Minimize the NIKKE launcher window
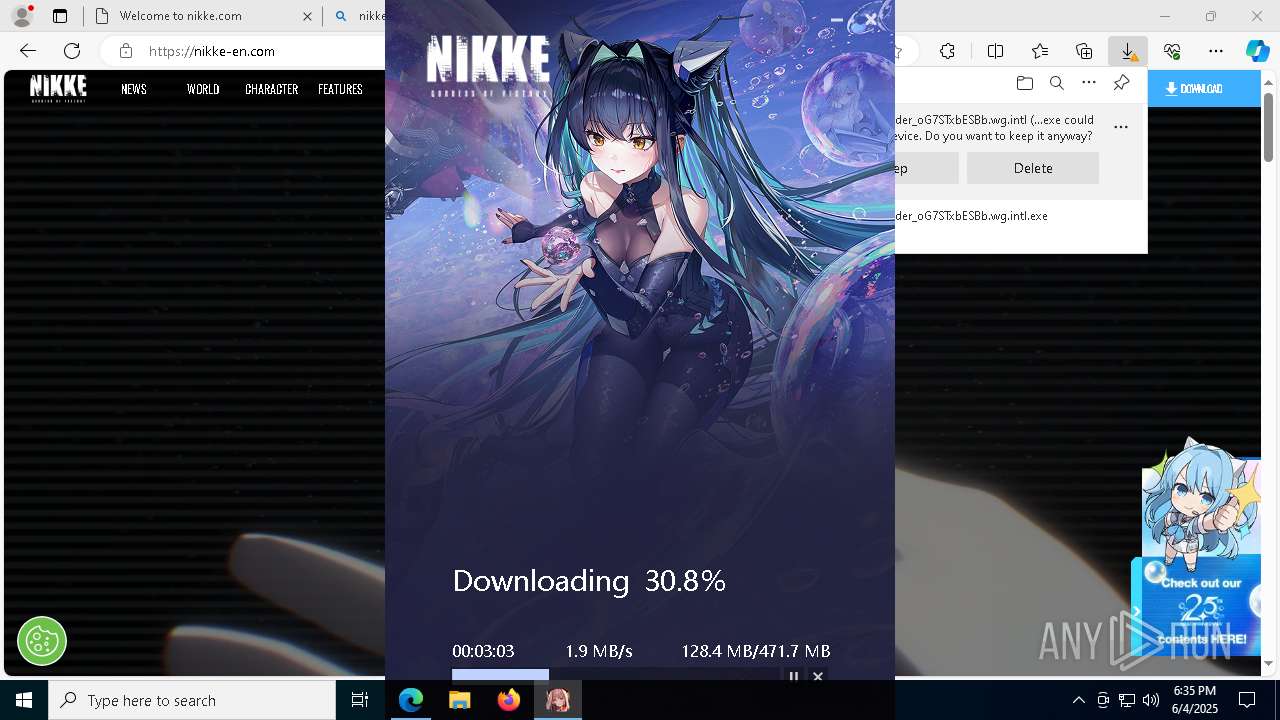The height and width of the screenshot is (720, 1280). click(x=837, y=20)
